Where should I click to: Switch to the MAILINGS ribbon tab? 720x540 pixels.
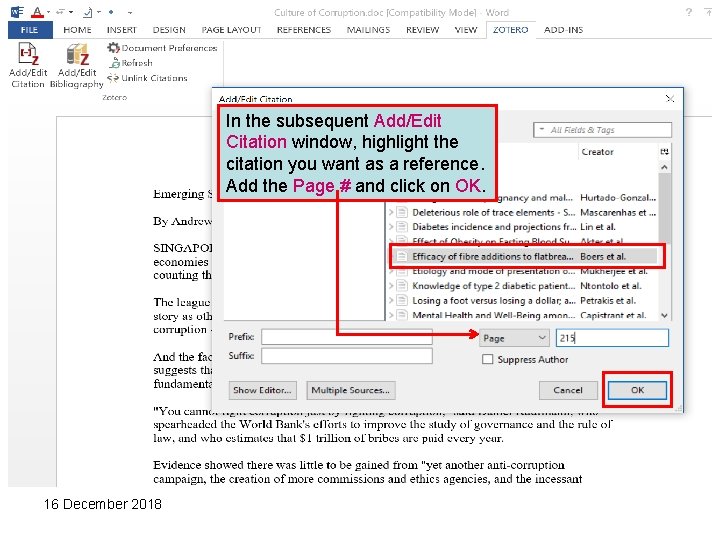(368, 30)
